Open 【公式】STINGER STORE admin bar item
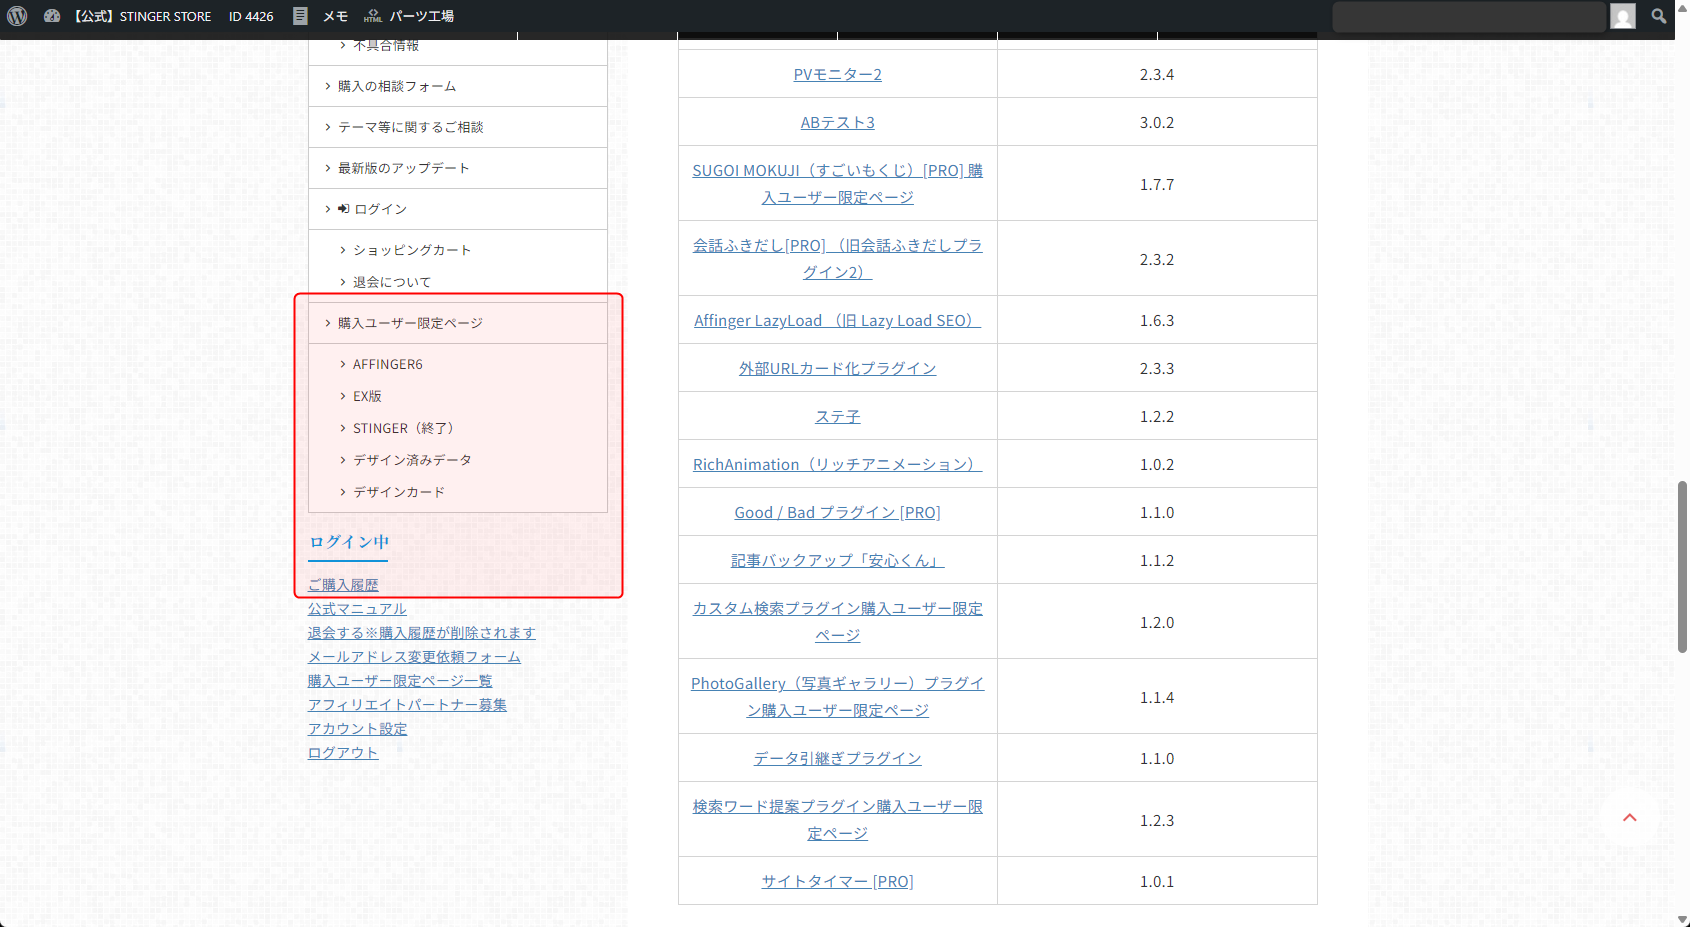The height and width of the screenshot is (927, 1690). (142, 16)
